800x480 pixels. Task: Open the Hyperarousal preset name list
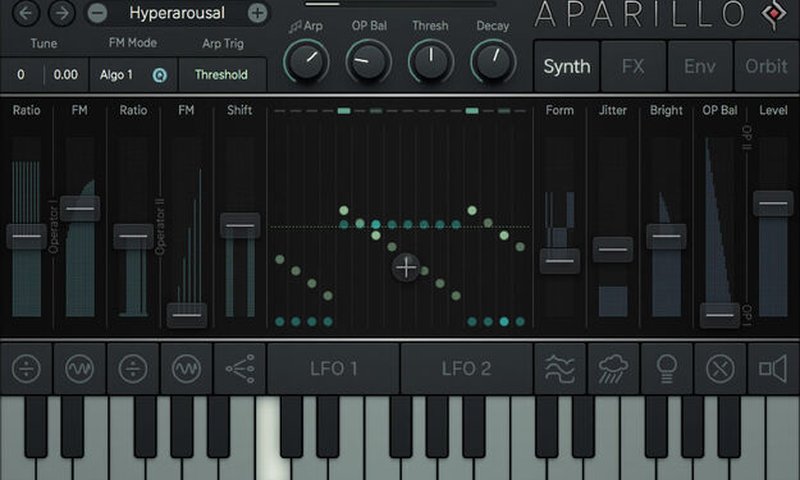pyautogui.click(x=177, y=14)
